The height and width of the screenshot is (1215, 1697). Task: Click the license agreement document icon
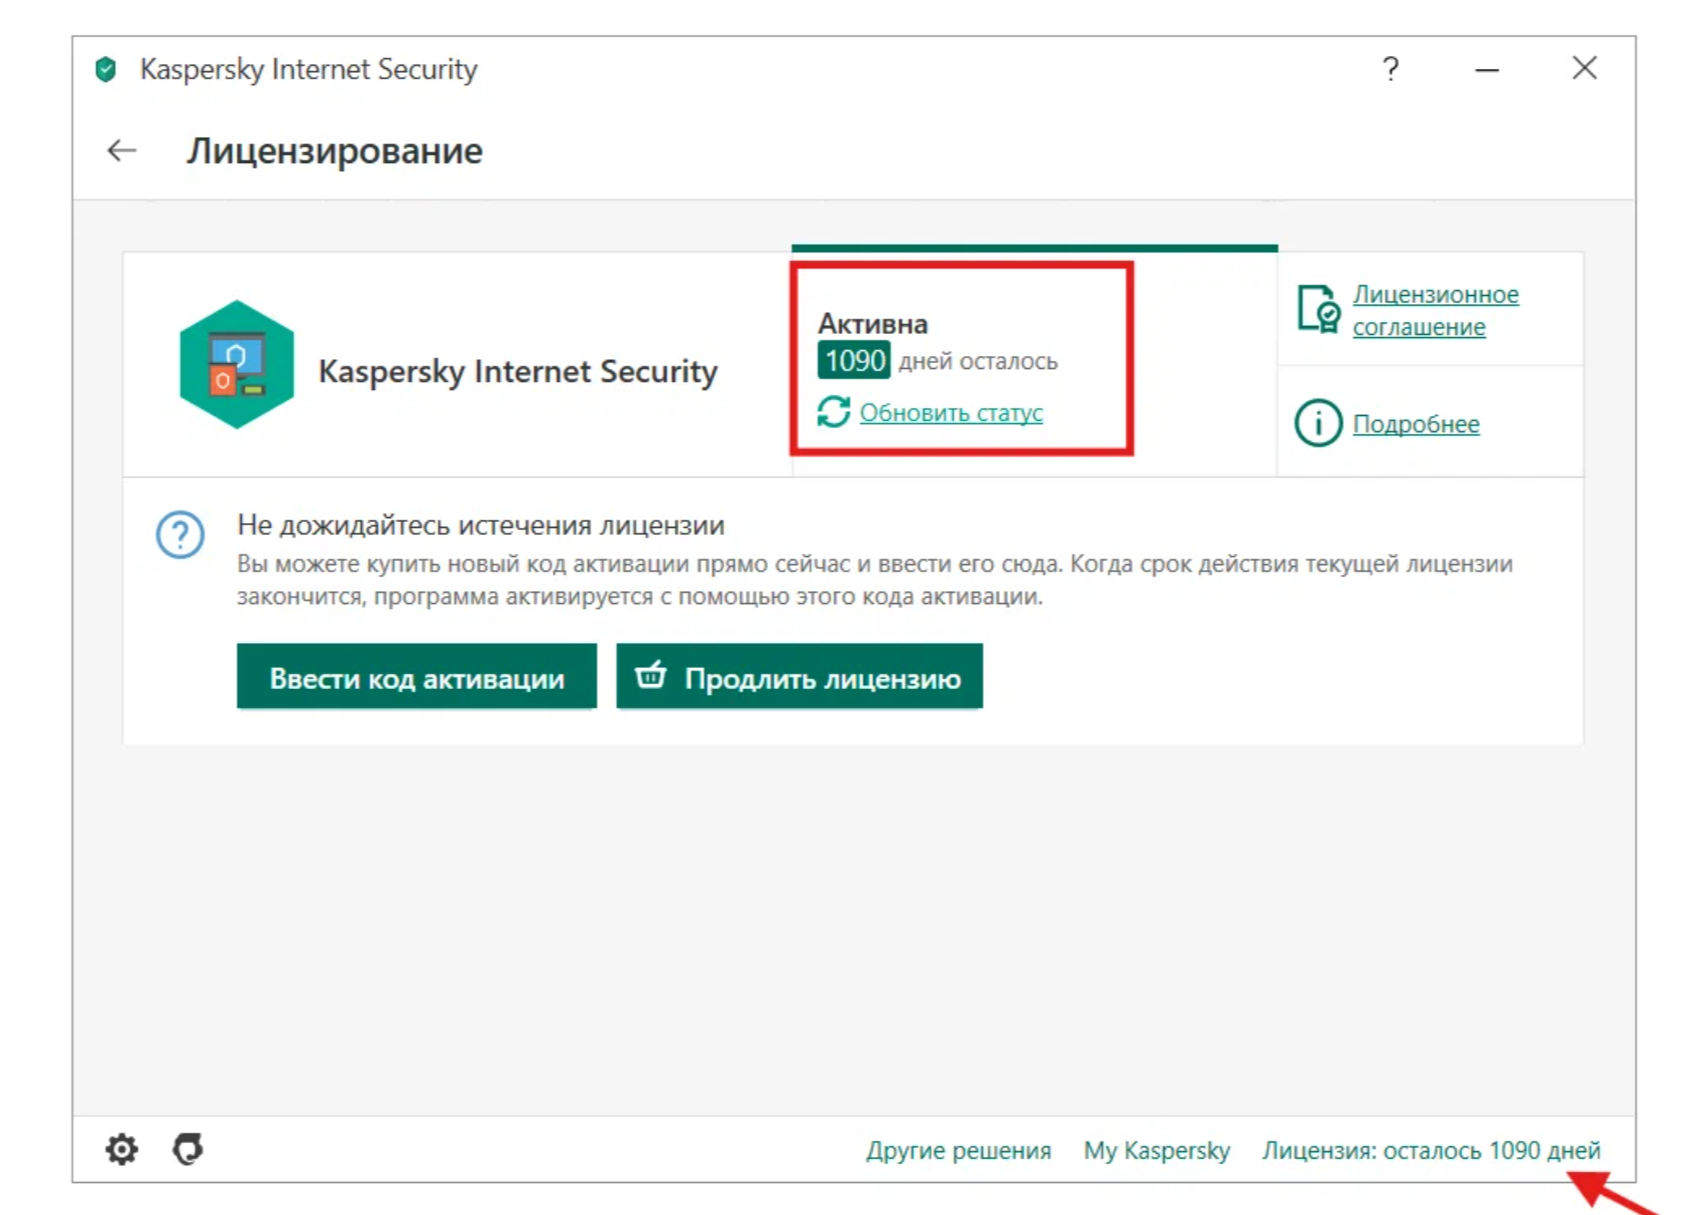tap(1318, 309)
